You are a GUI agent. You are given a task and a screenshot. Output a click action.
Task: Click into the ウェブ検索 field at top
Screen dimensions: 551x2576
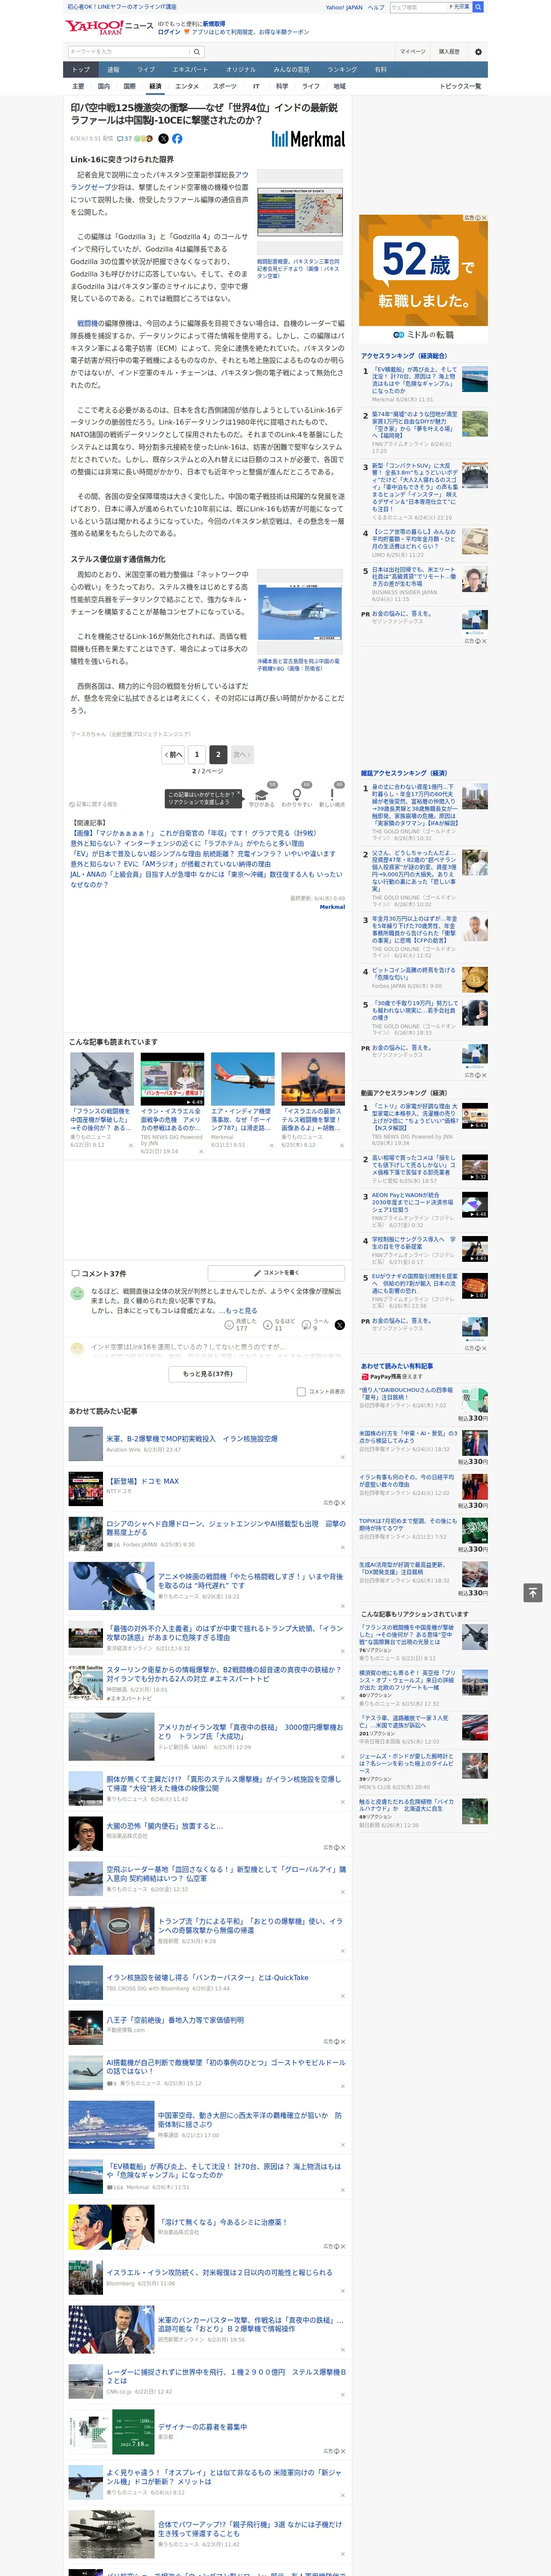coord(418,7)
